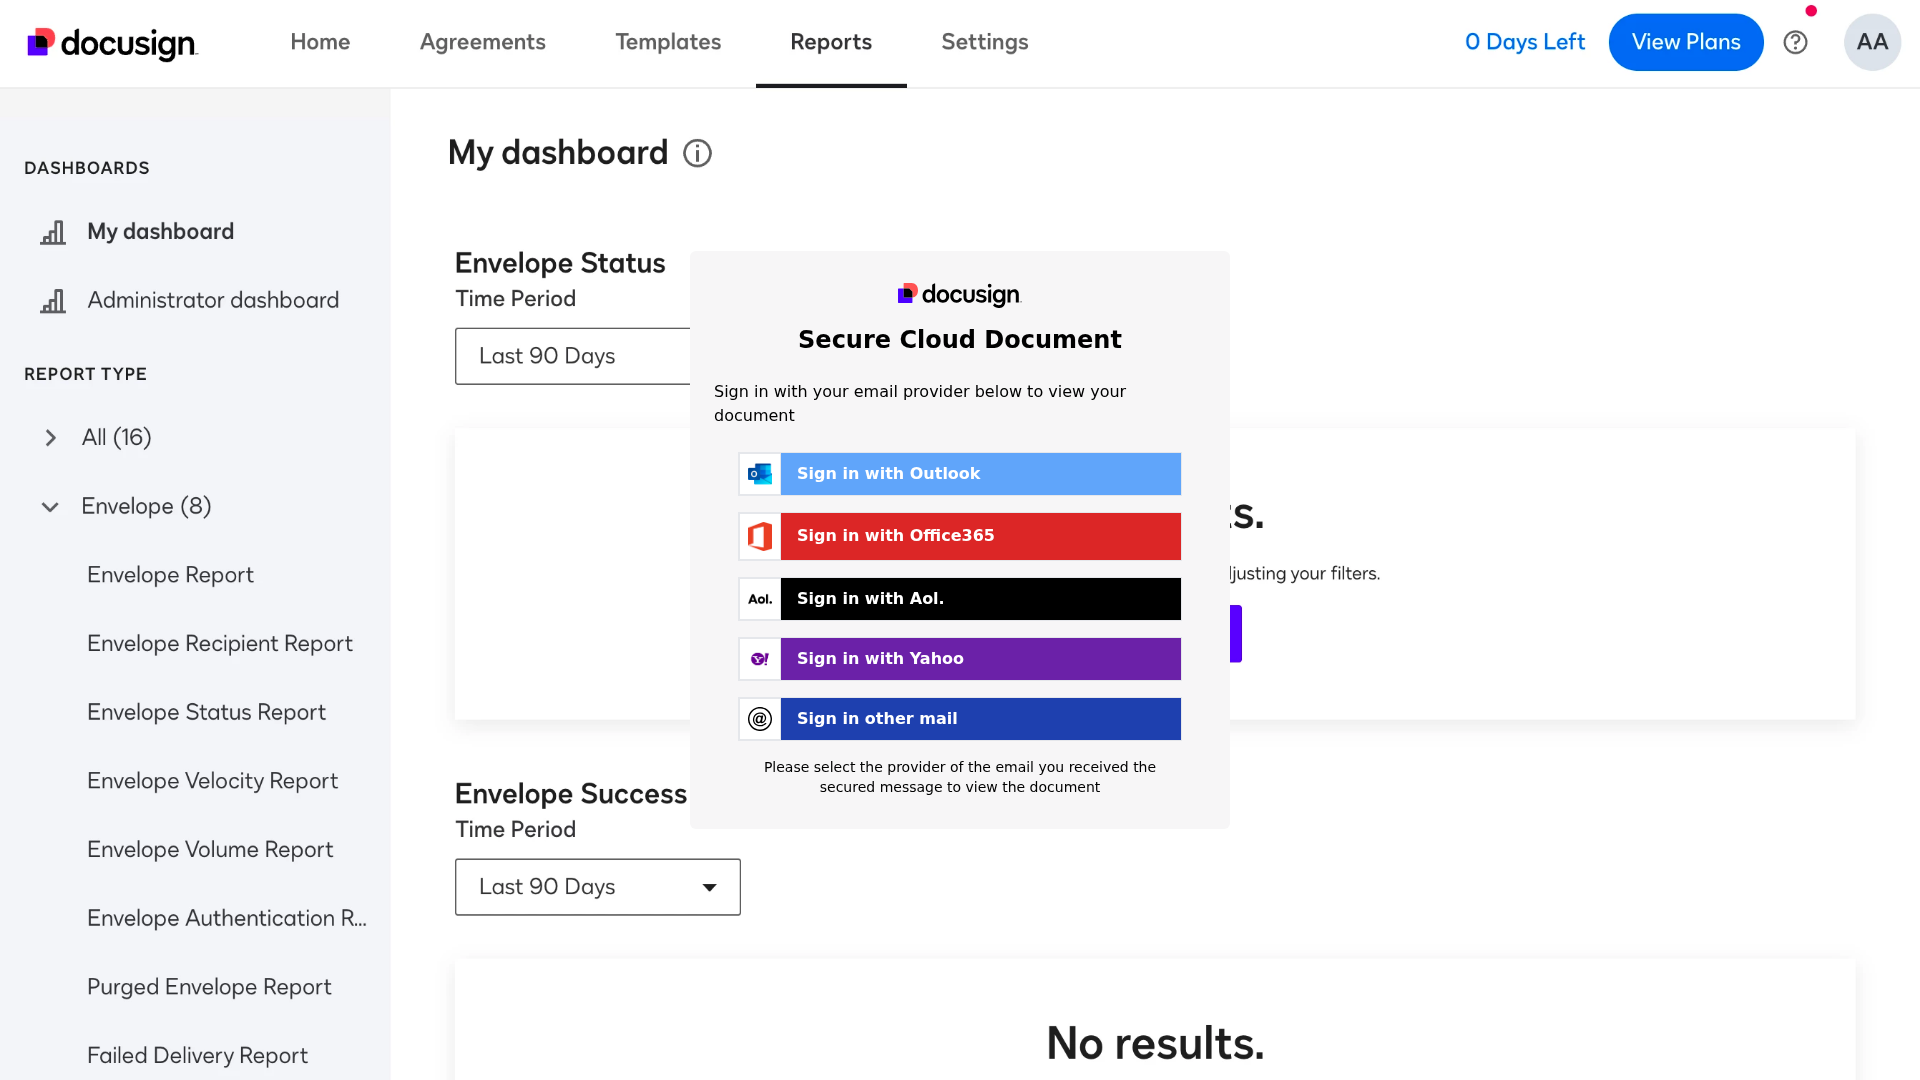The image size is (1920, 1080).
Task: Open Envelope Recipient Report
Action: [x=220, y=644]
